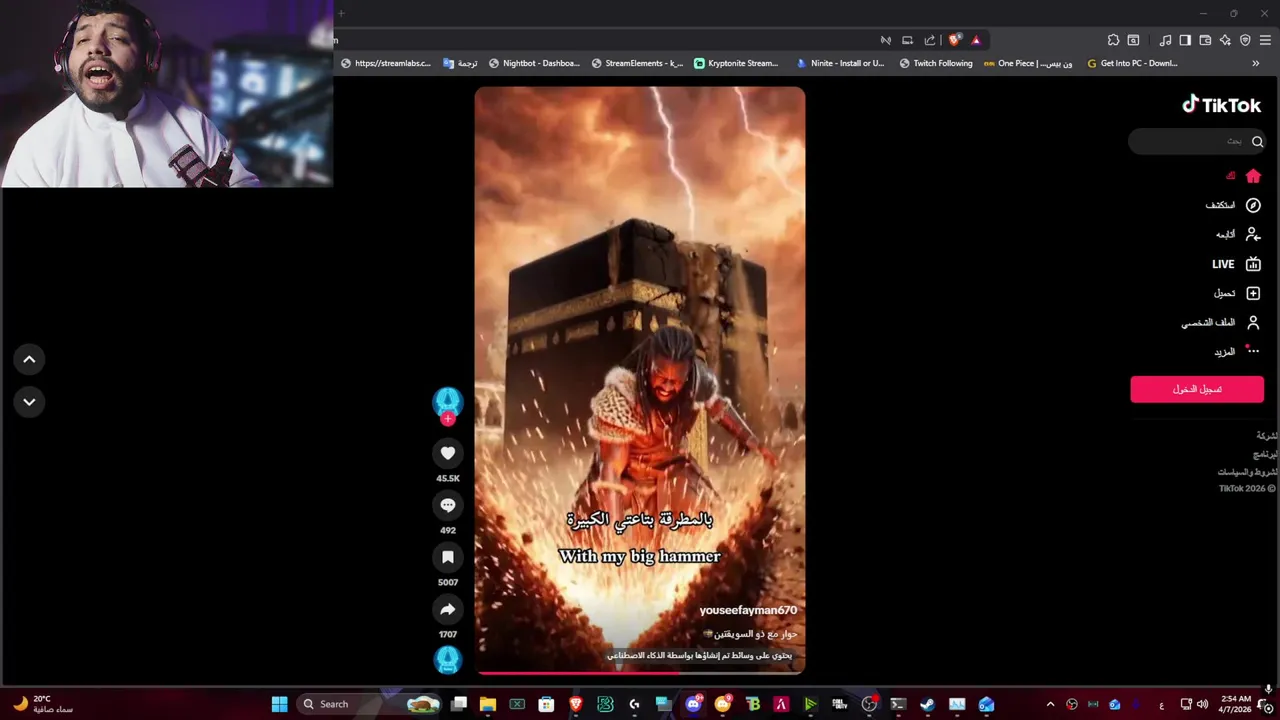Open Microsoft Store taskbar icon
The width and height of the screenshot is (1280, 720).
coord(546,704)
